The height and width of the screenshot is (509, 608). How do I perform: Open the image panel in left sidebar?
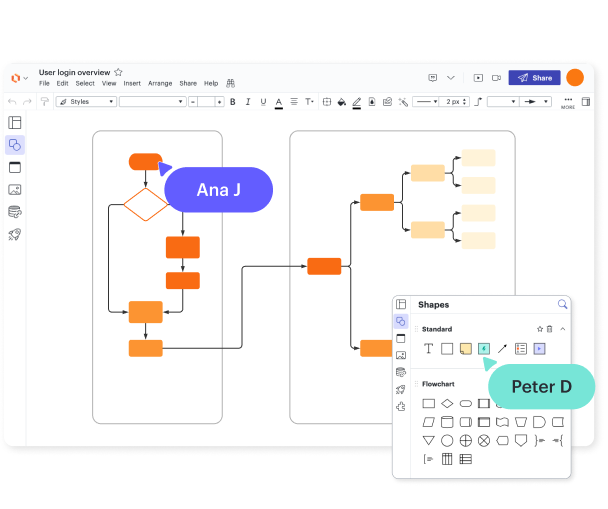tap(15, 190)
